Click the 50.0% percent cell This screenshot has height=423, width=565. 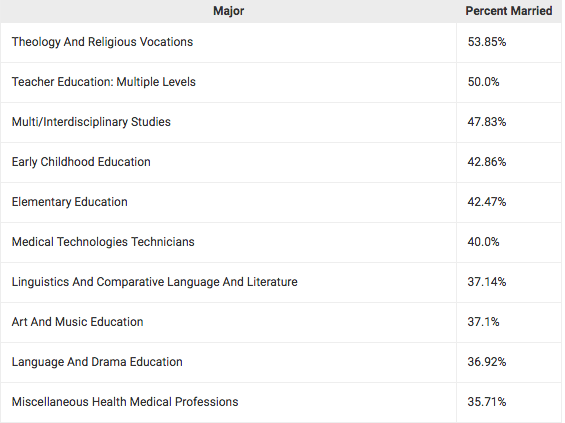(x=509, y=82)
